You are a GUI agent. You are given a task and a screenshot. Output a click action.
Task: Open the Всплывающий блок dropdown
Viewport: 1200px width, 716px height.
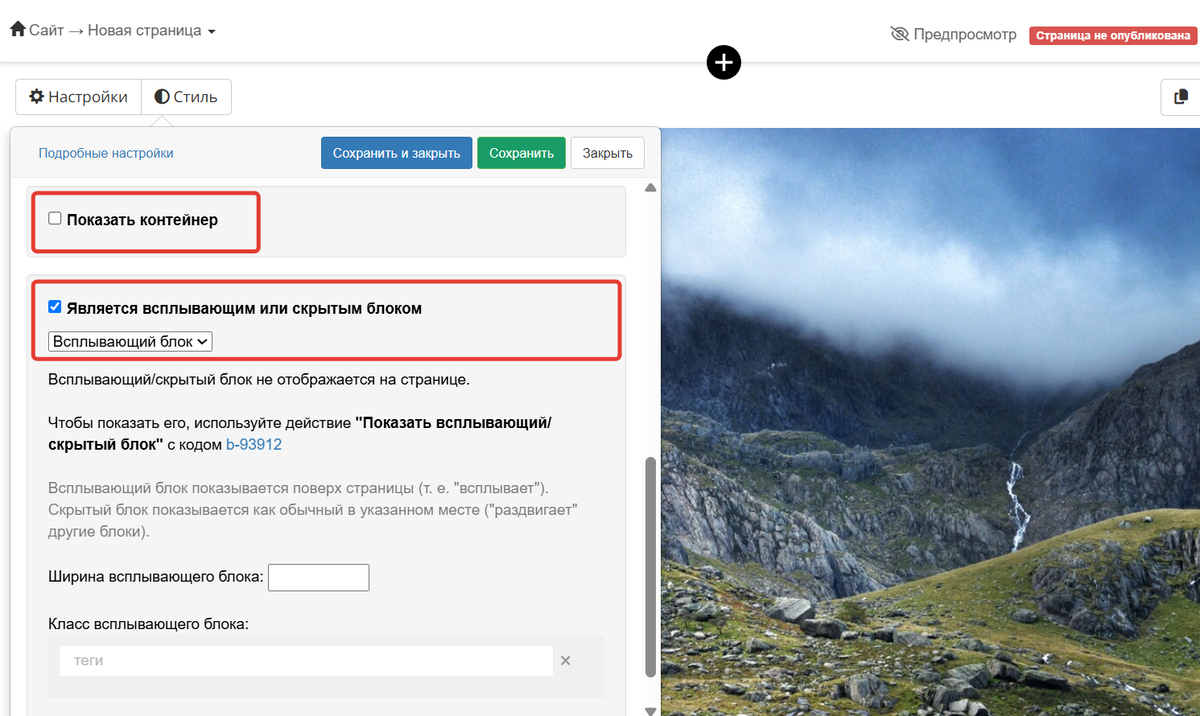click(130, 341)
